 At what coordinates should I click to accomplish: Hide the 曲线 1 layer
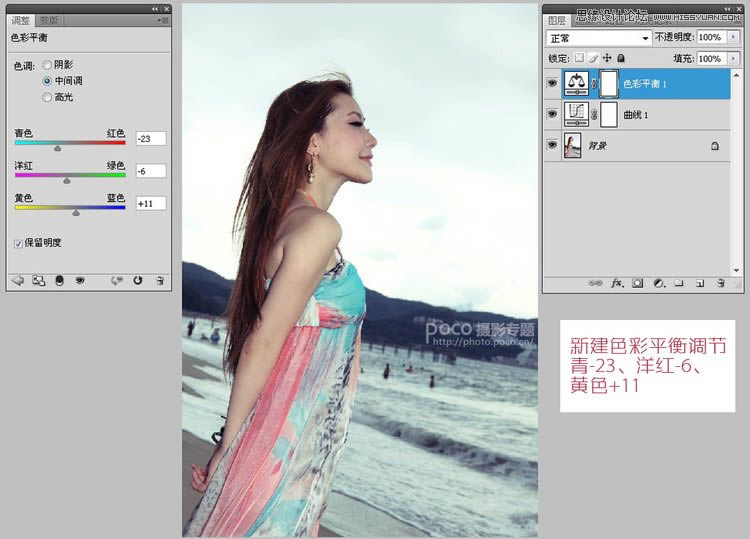click(552, 115)
